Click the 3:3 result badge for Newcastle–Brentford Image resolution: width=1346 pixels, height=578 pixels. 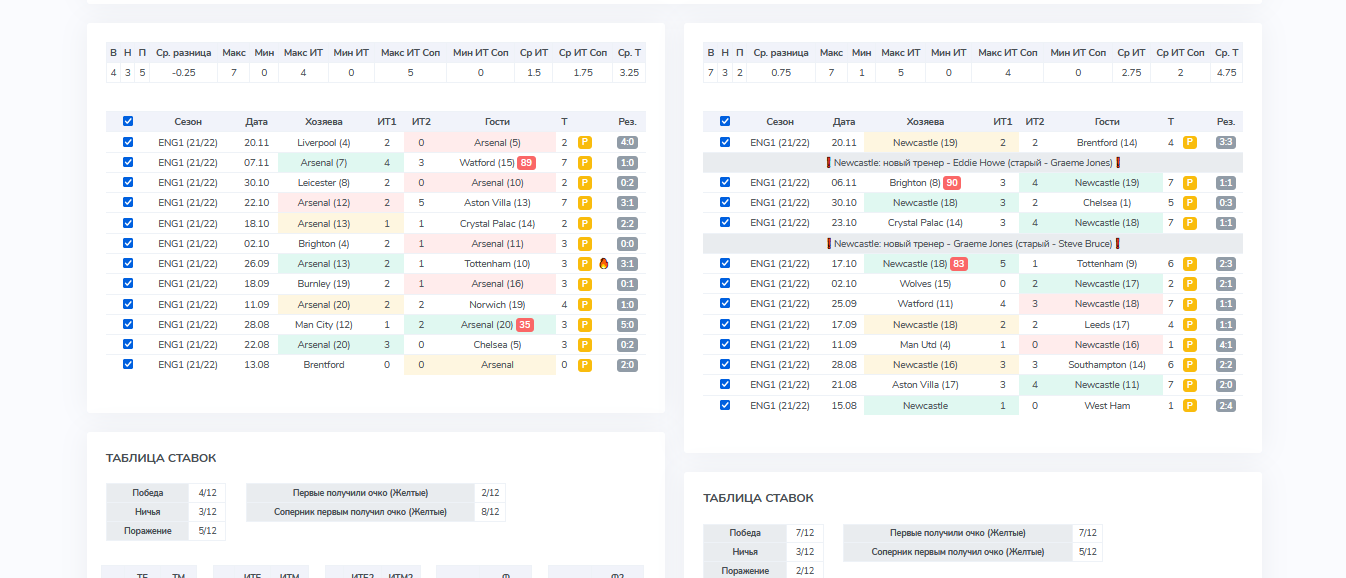pyautogui.click(x=1225, y=143)
